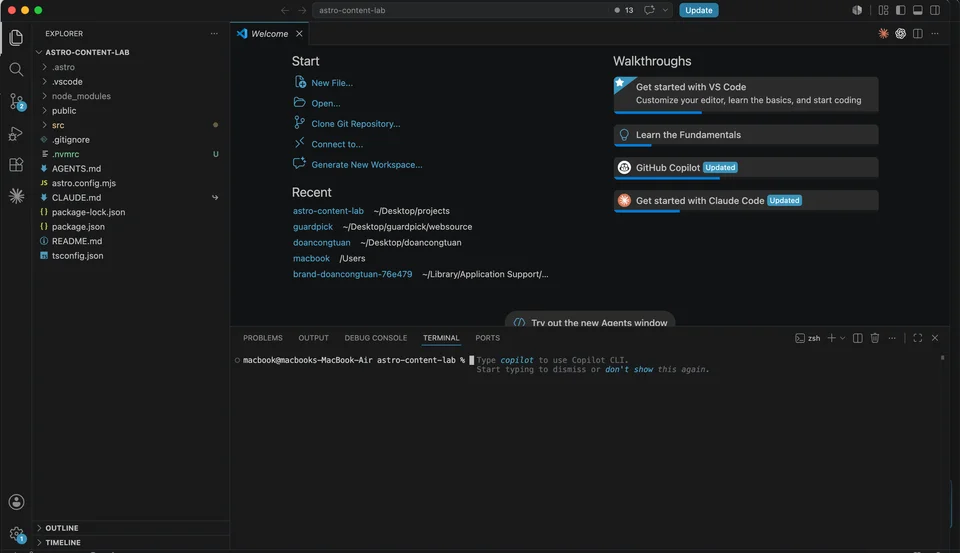This screenshot has width=960, height=553.
Task: Open the Learn the Fundamentals walkthrough
Action: [x=746, y=135]
